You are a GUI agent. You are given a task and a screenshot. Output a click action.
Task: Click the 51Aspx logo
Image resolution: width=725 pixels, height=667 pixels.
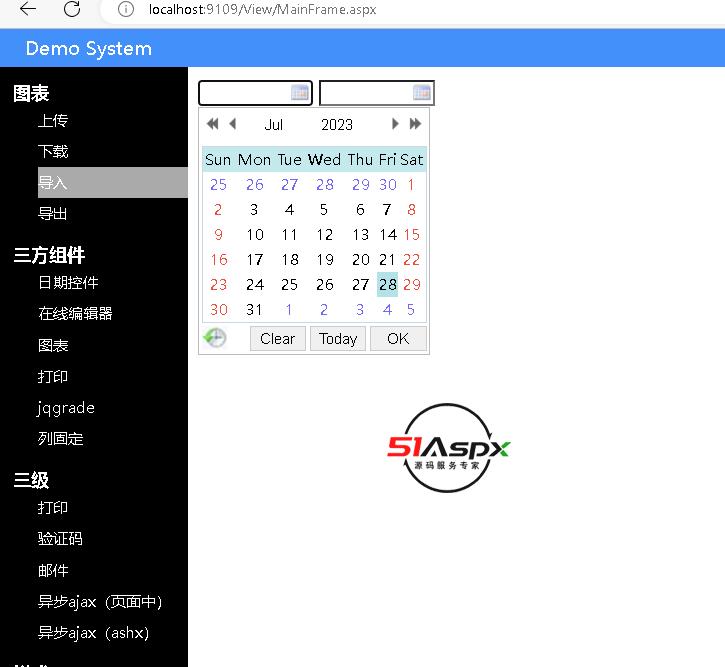point(448,448)
